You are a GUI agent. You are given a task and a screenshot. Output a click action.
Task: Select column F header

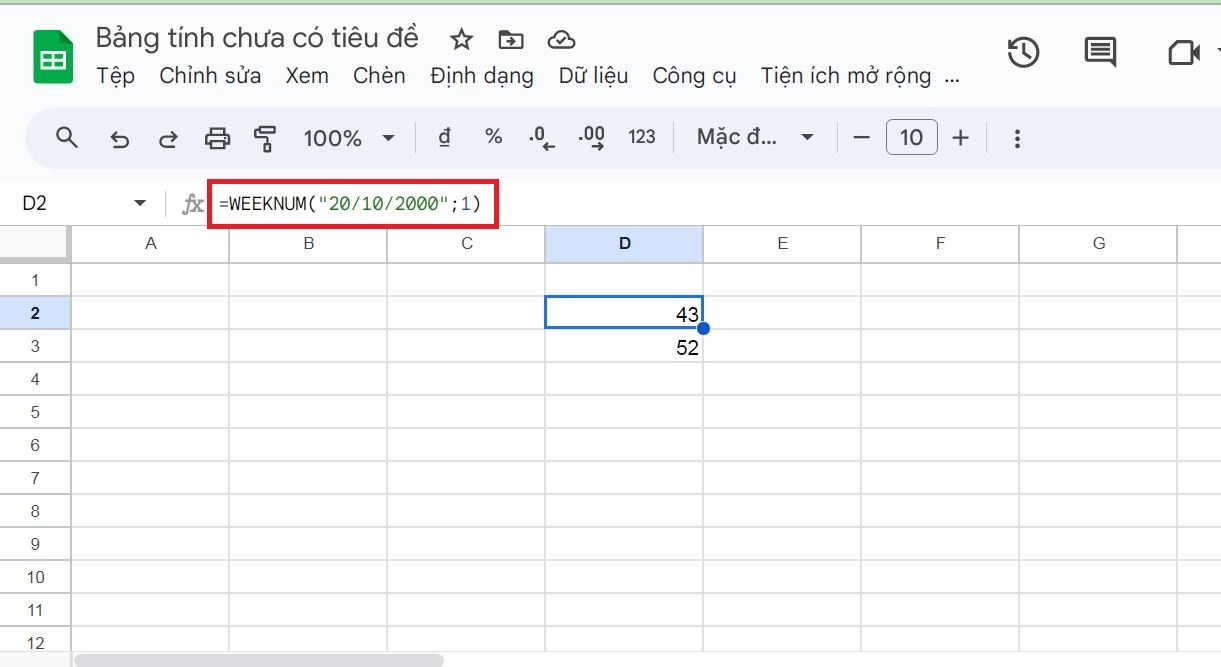pyautogui.click(x=941, y=243)
